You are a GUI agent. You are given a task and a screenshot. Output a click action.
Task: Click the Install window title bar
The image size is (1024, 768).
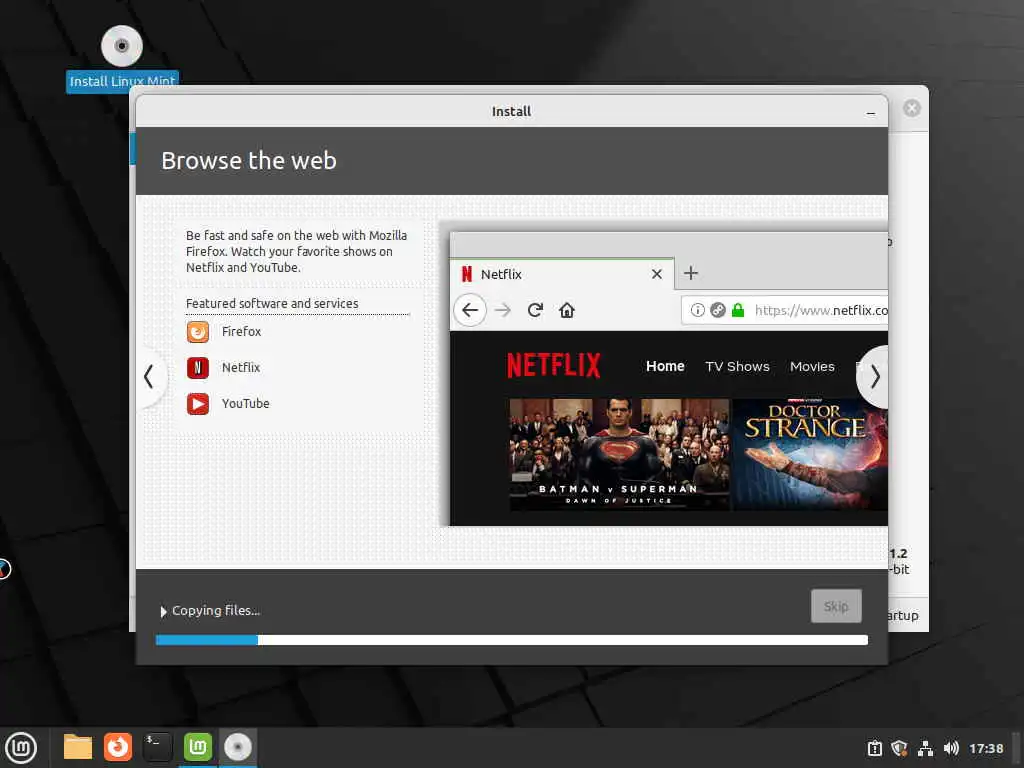tap(511, 112)
